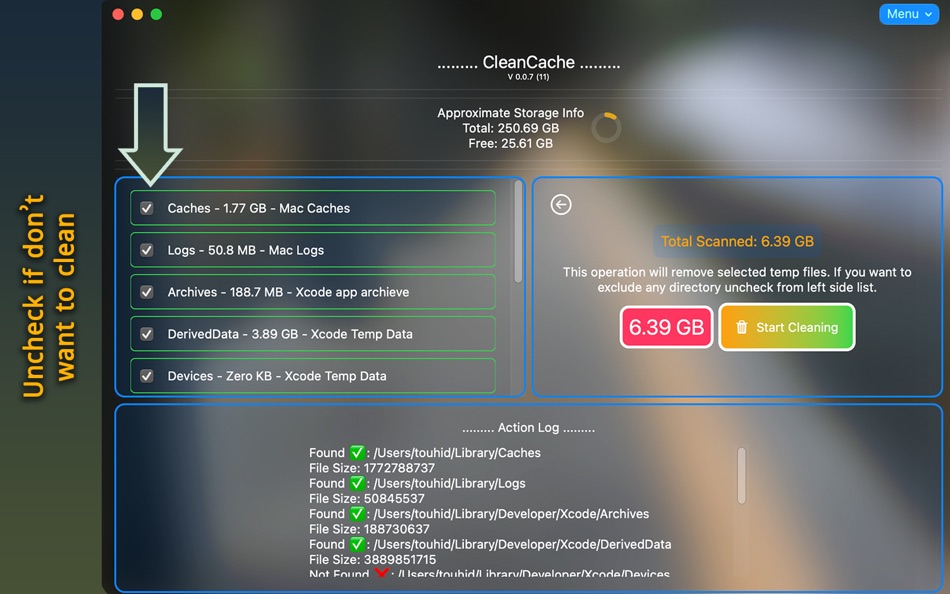Screen dimensions: 950x594
Task: Open the Menu dropdown
Action: point(908,14)
